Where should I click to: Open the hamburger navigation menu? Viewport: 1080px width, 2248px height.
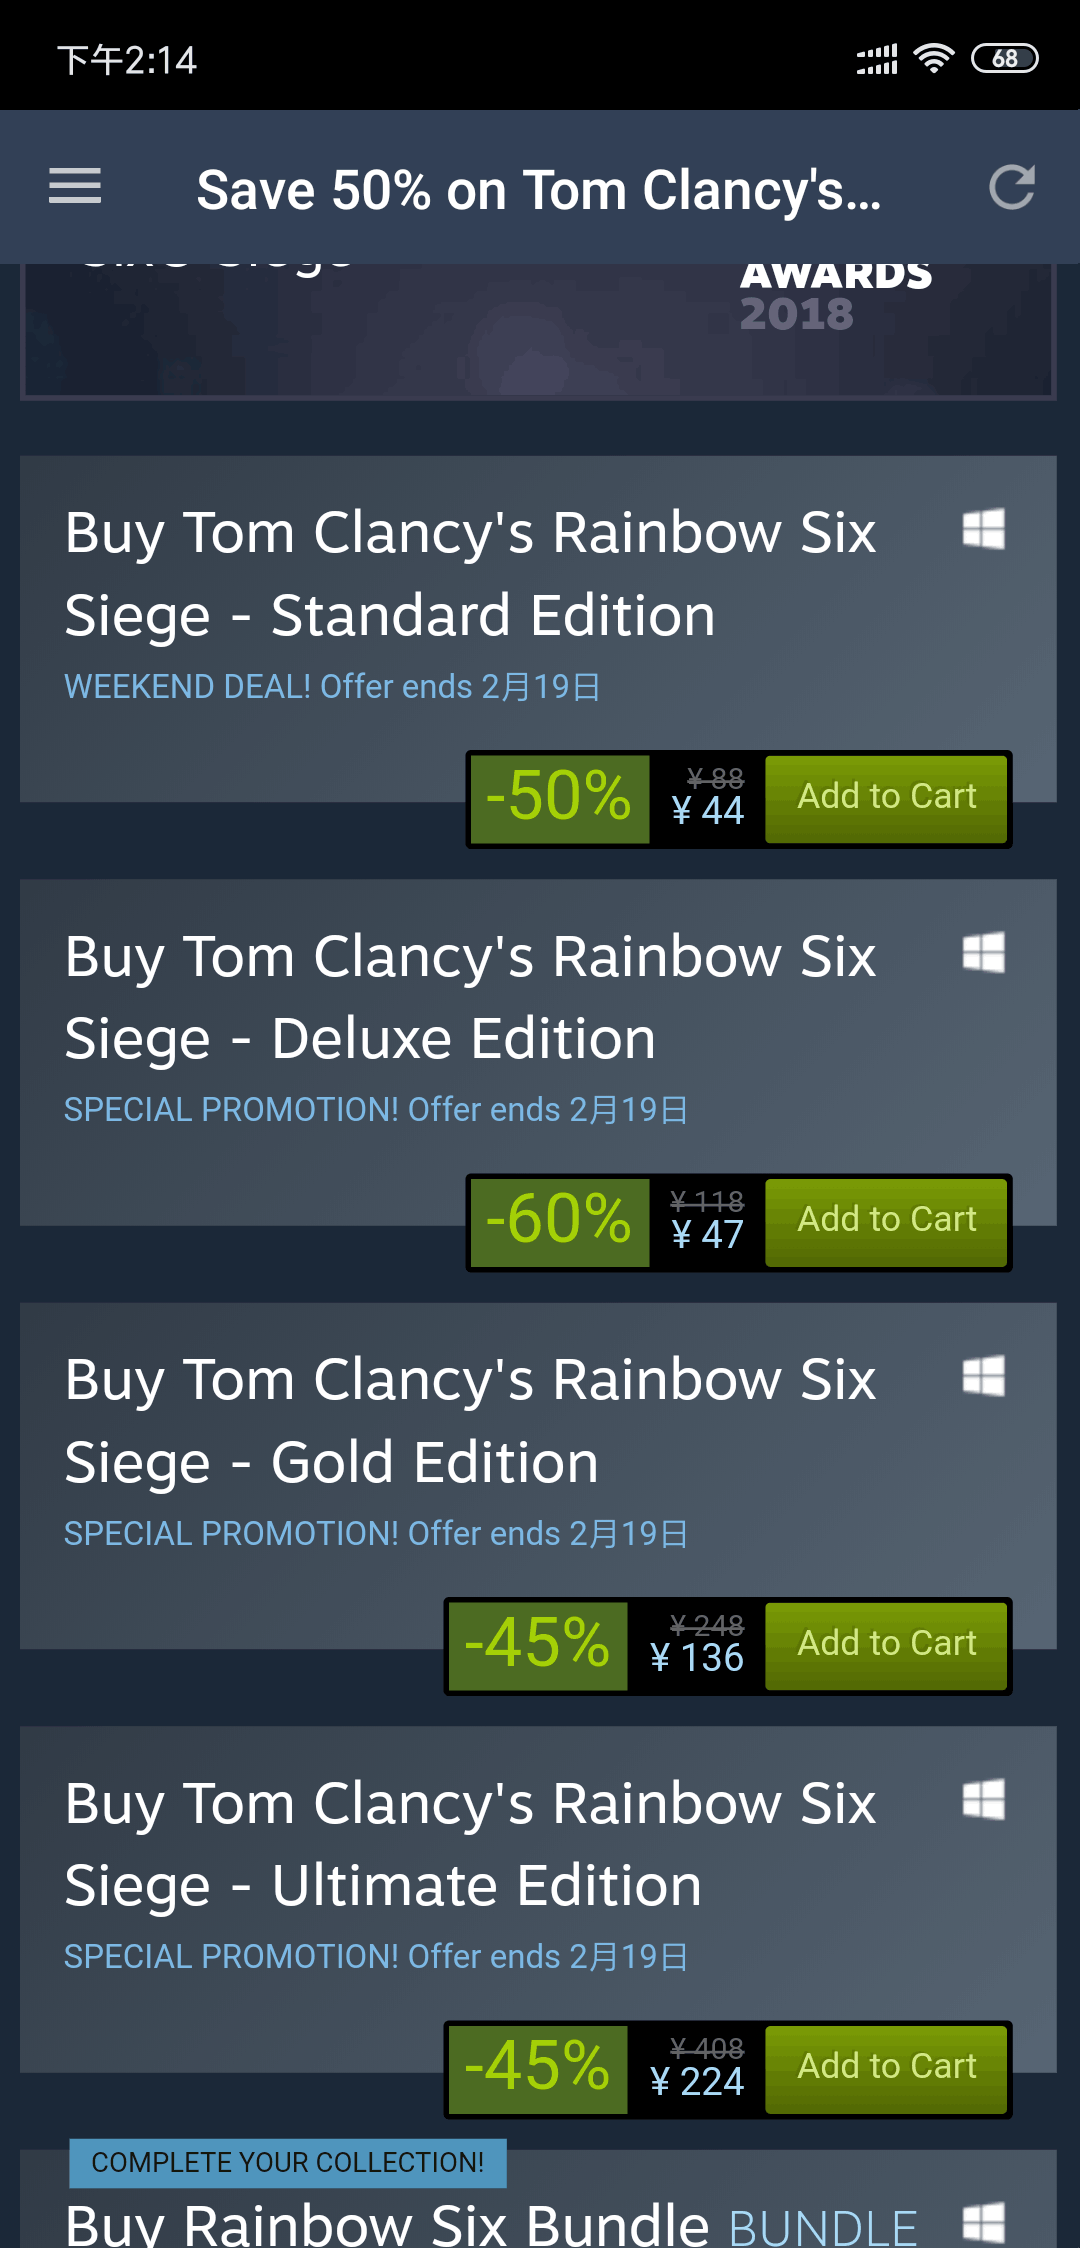pyautogui.click(x=75, y=187)
